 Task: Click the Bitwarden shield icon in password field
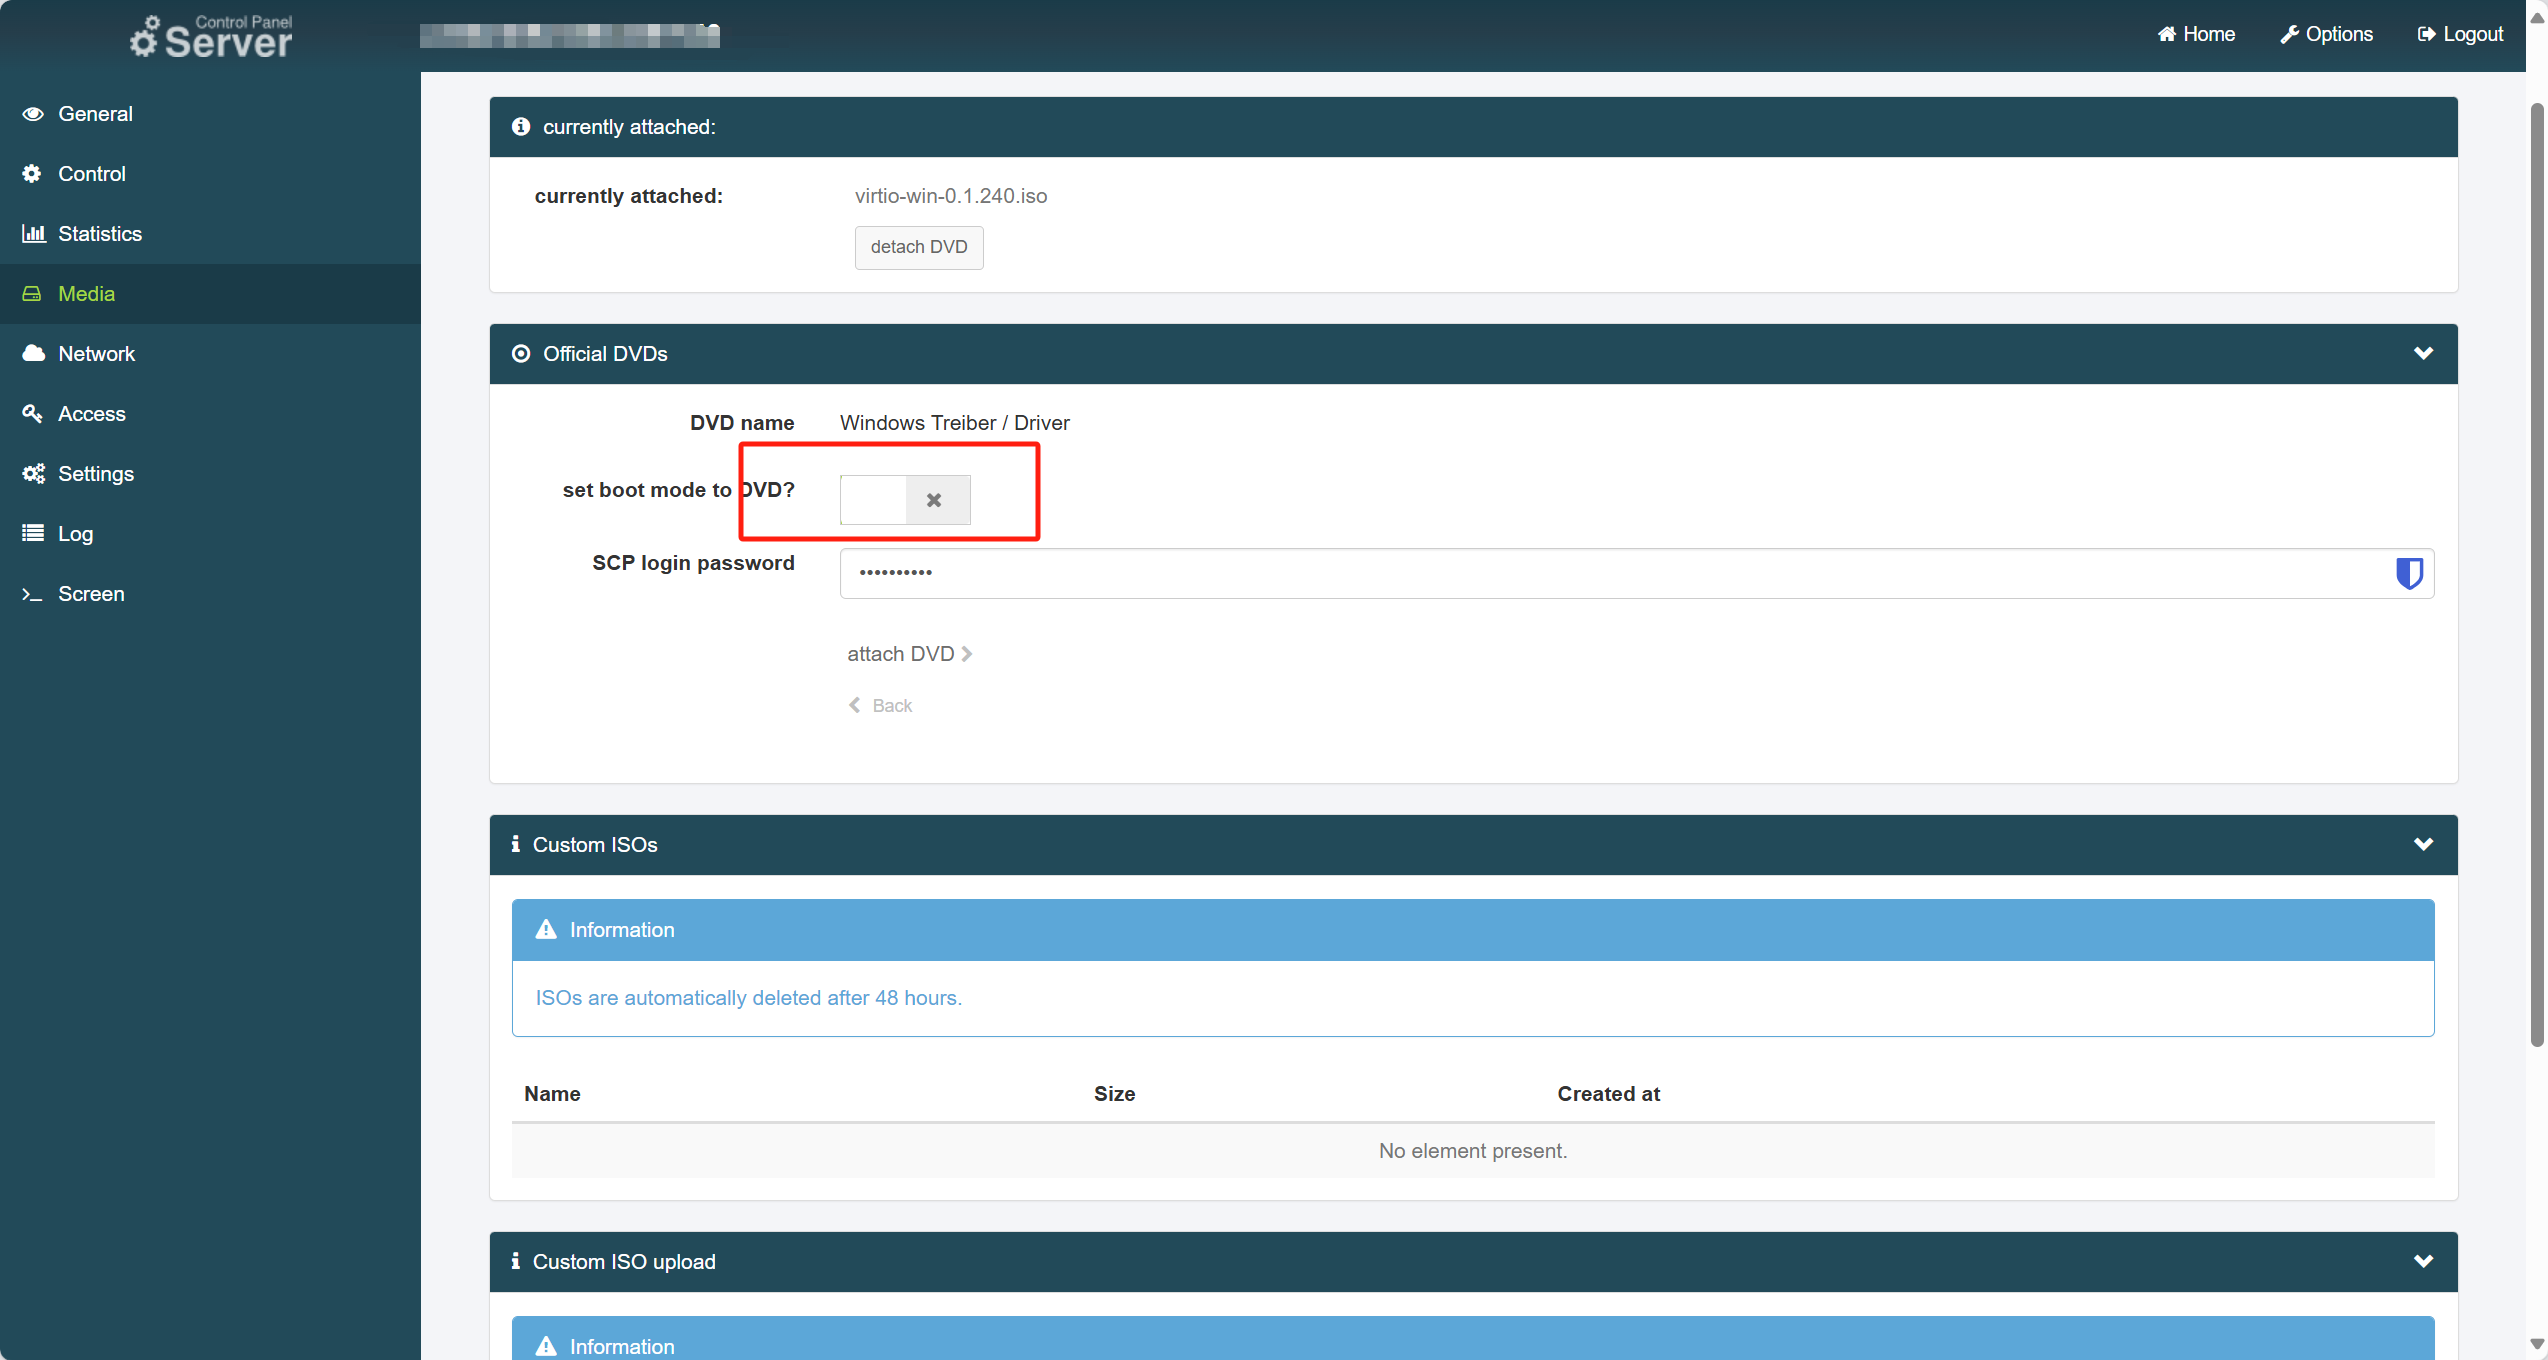click(2409, 573)
